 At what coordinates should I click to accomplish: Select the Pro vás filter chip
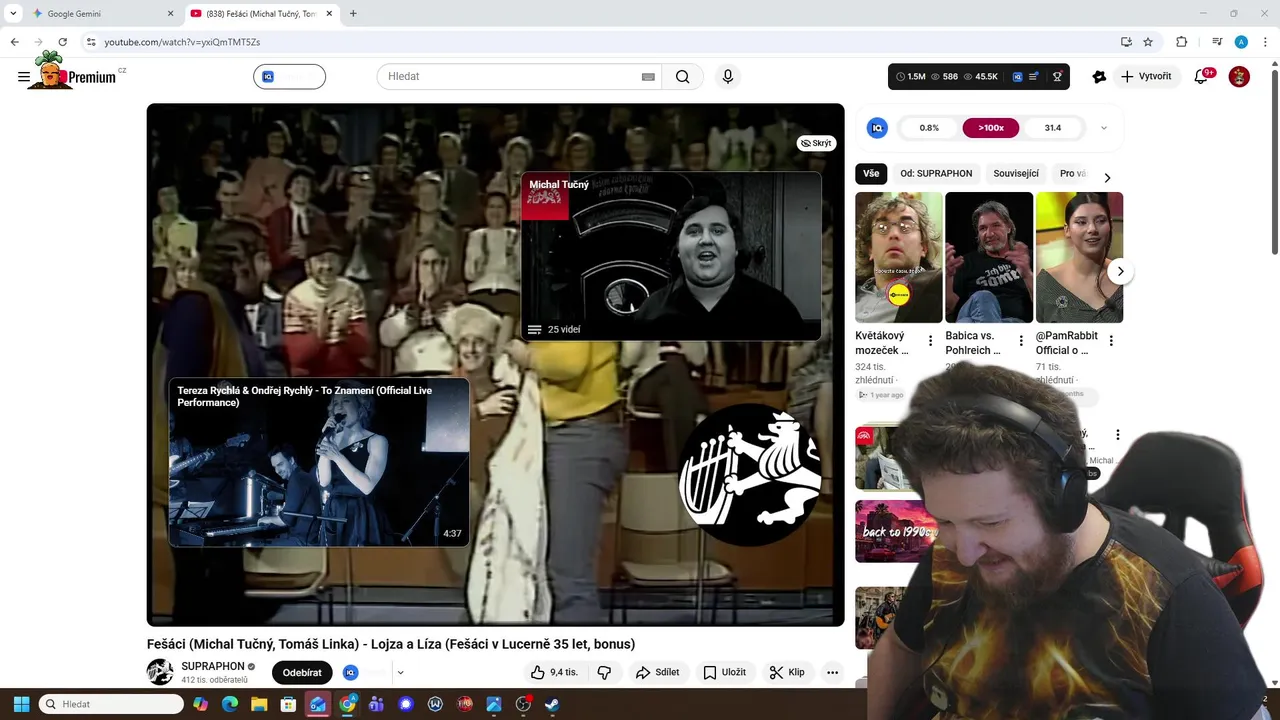1072,174
